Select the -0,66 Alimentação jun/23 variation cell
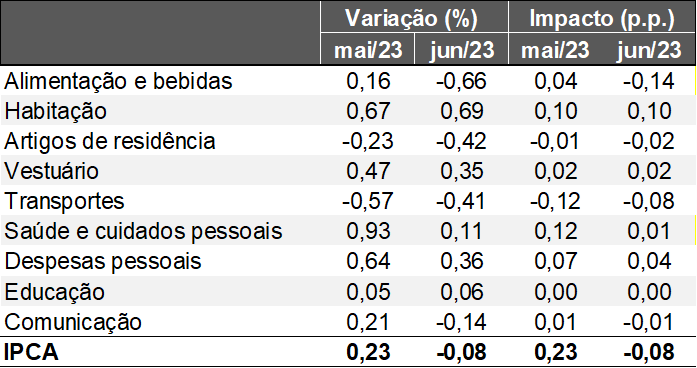Screen dimensions: 697x368 coord(461,81)
